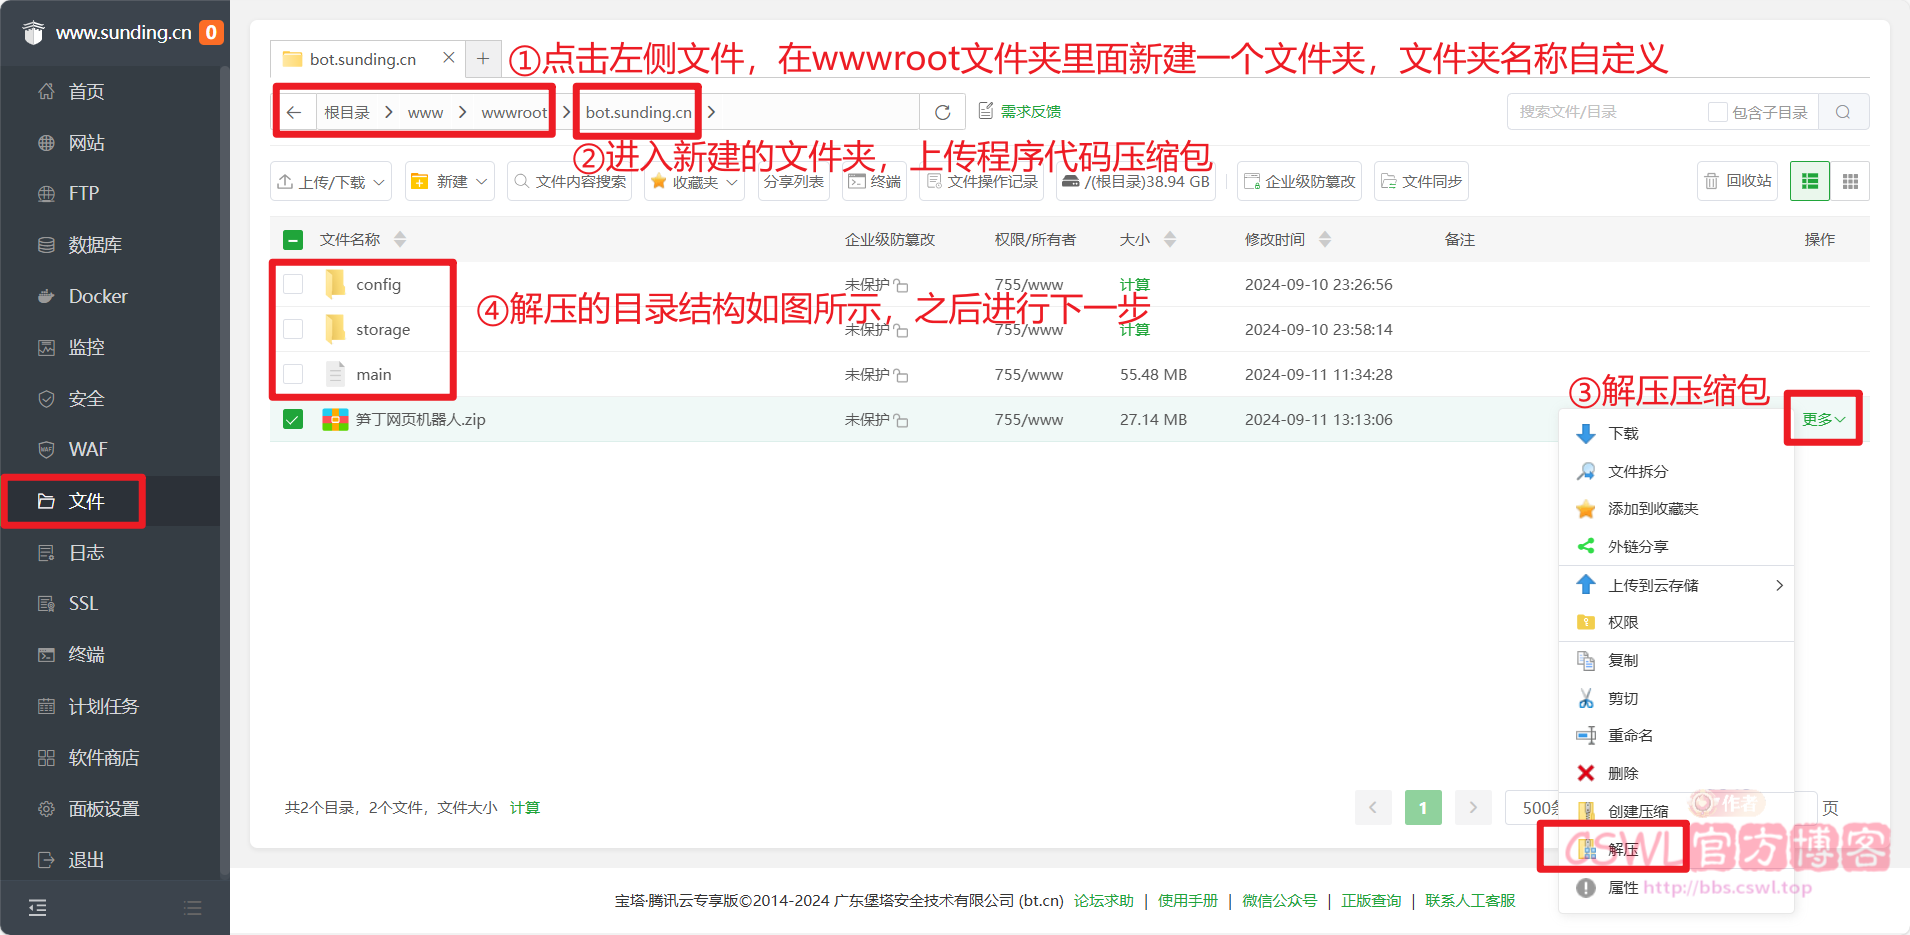This screenshot has width=1910, height=935.
Task: Enable 包含子目录 include subdirectories checkbox
Action: (x=1717, y=112)
